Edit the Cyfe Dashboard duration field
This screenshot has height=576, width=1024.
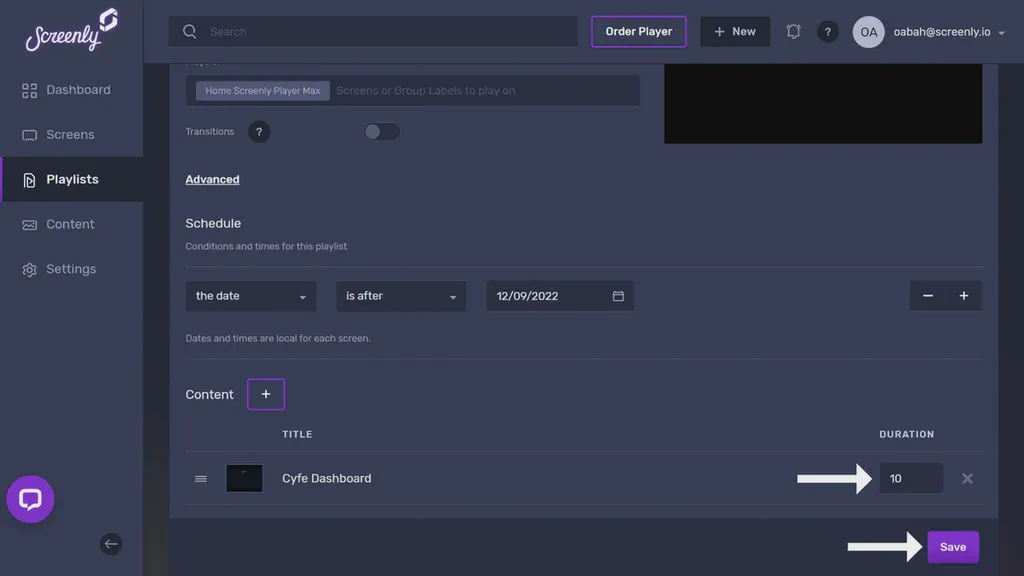(x=910, y=478)
